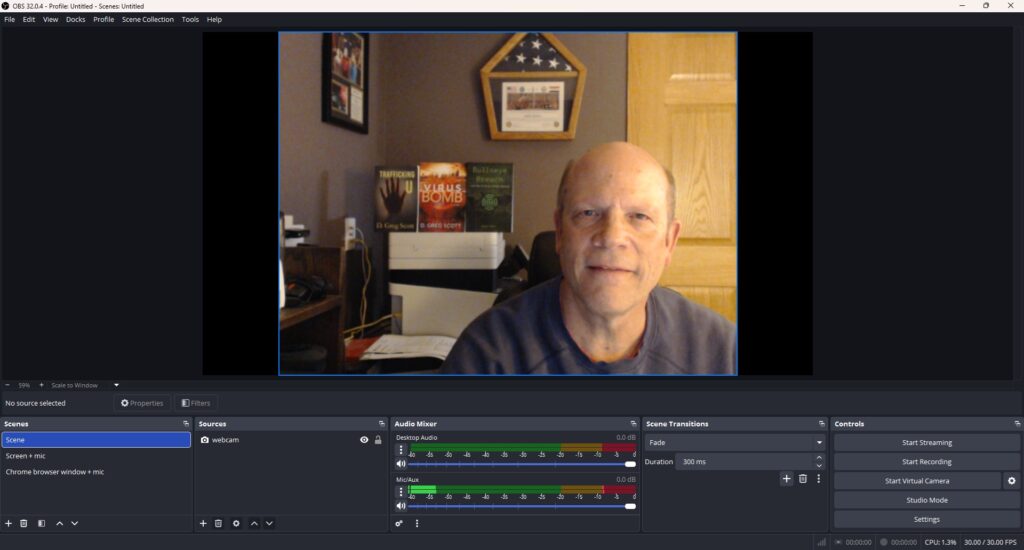The image size is (1024, 550).
Task: Select 'Screen + mic' scene
Action: (x=96, y=456)
